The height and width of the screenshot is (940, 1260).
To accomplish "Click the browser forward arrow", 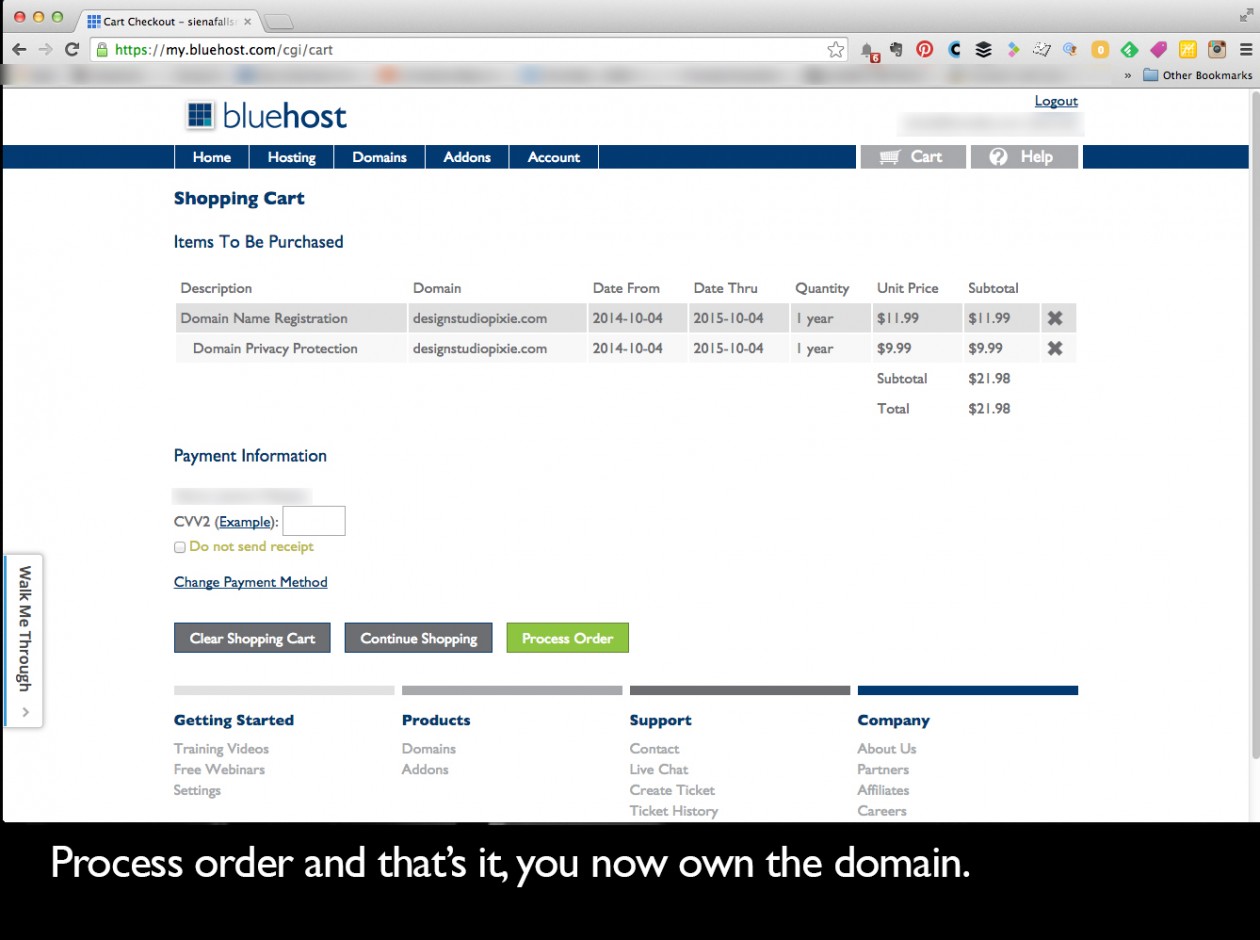I will [45, 49].
